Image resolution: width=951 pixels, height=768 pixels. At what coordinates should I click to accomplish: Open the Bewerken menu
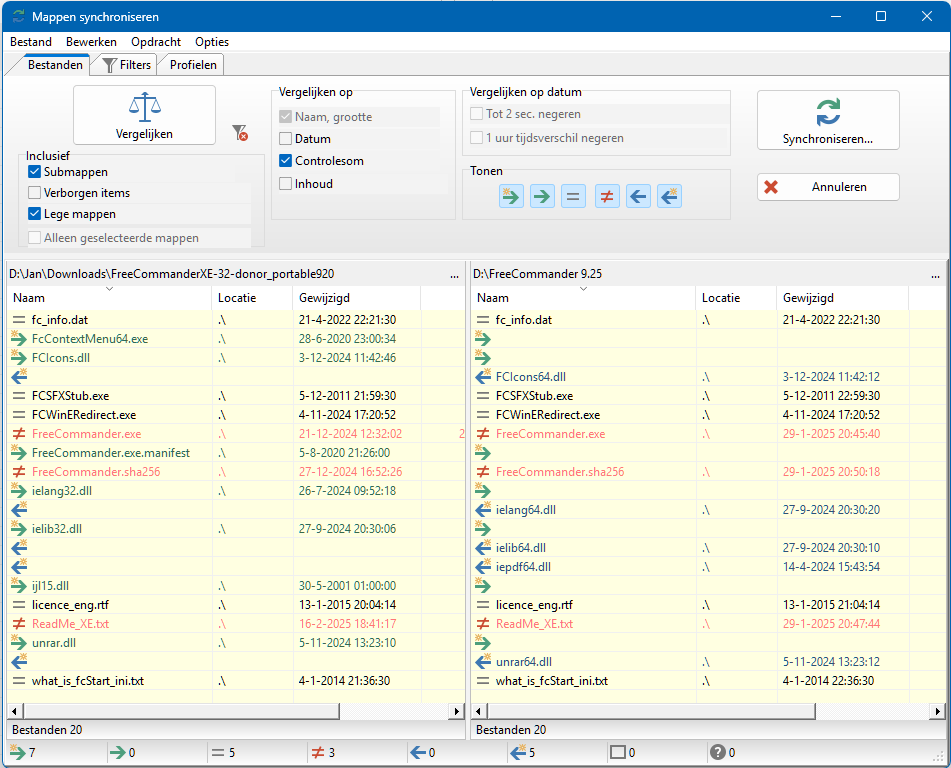pos(91,42)
